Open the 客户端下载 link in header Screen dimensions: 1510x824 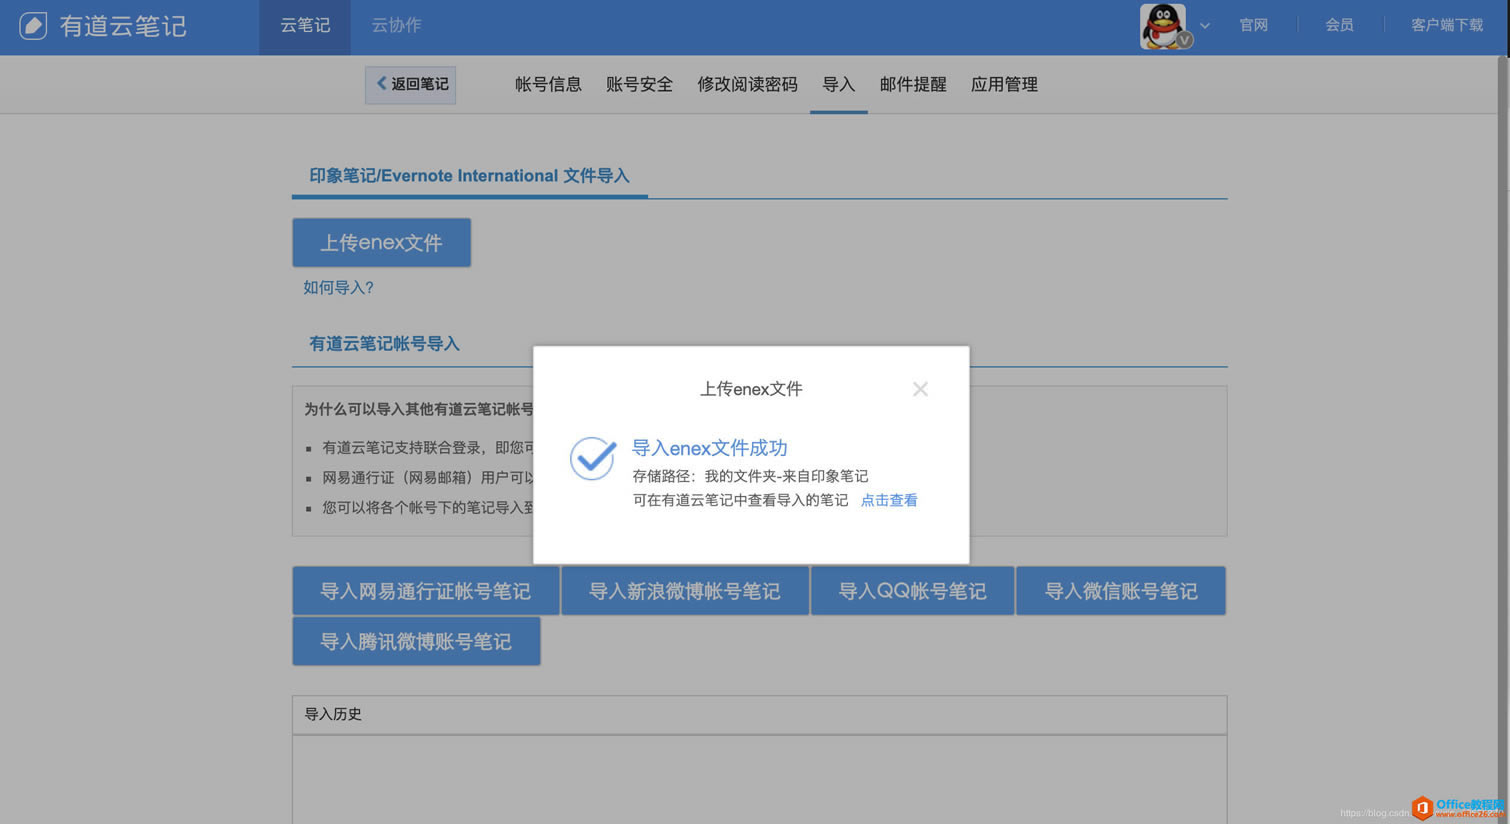[x=1446, y=26]
